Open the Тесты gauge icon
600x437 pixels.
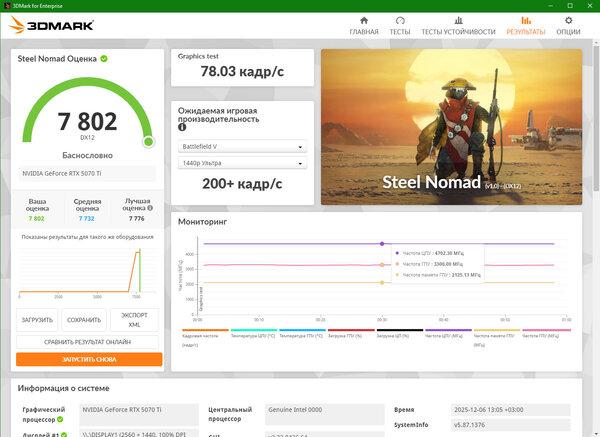pos(400,20)
